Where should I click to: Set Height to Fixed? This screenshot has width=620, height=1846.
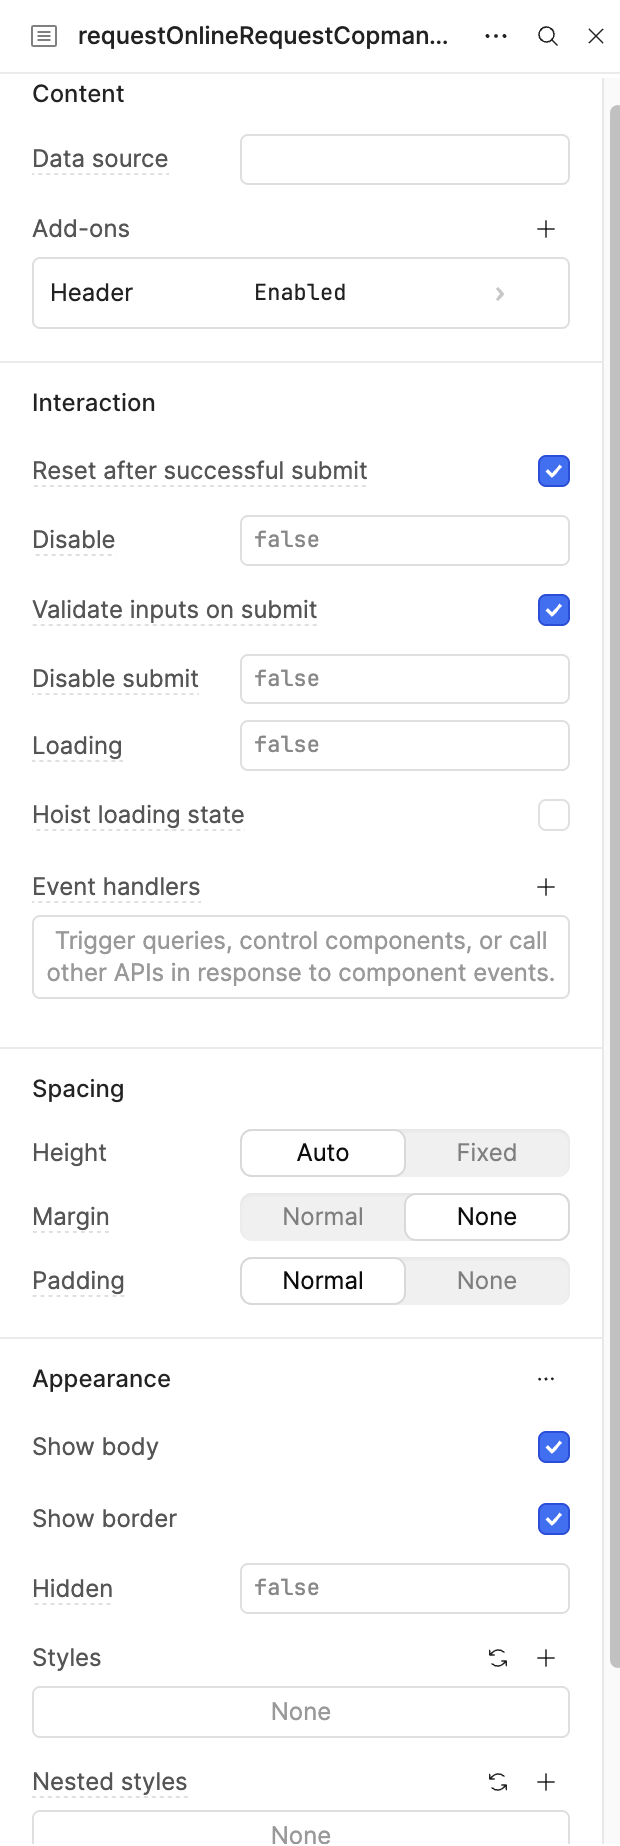point(487,1153)
